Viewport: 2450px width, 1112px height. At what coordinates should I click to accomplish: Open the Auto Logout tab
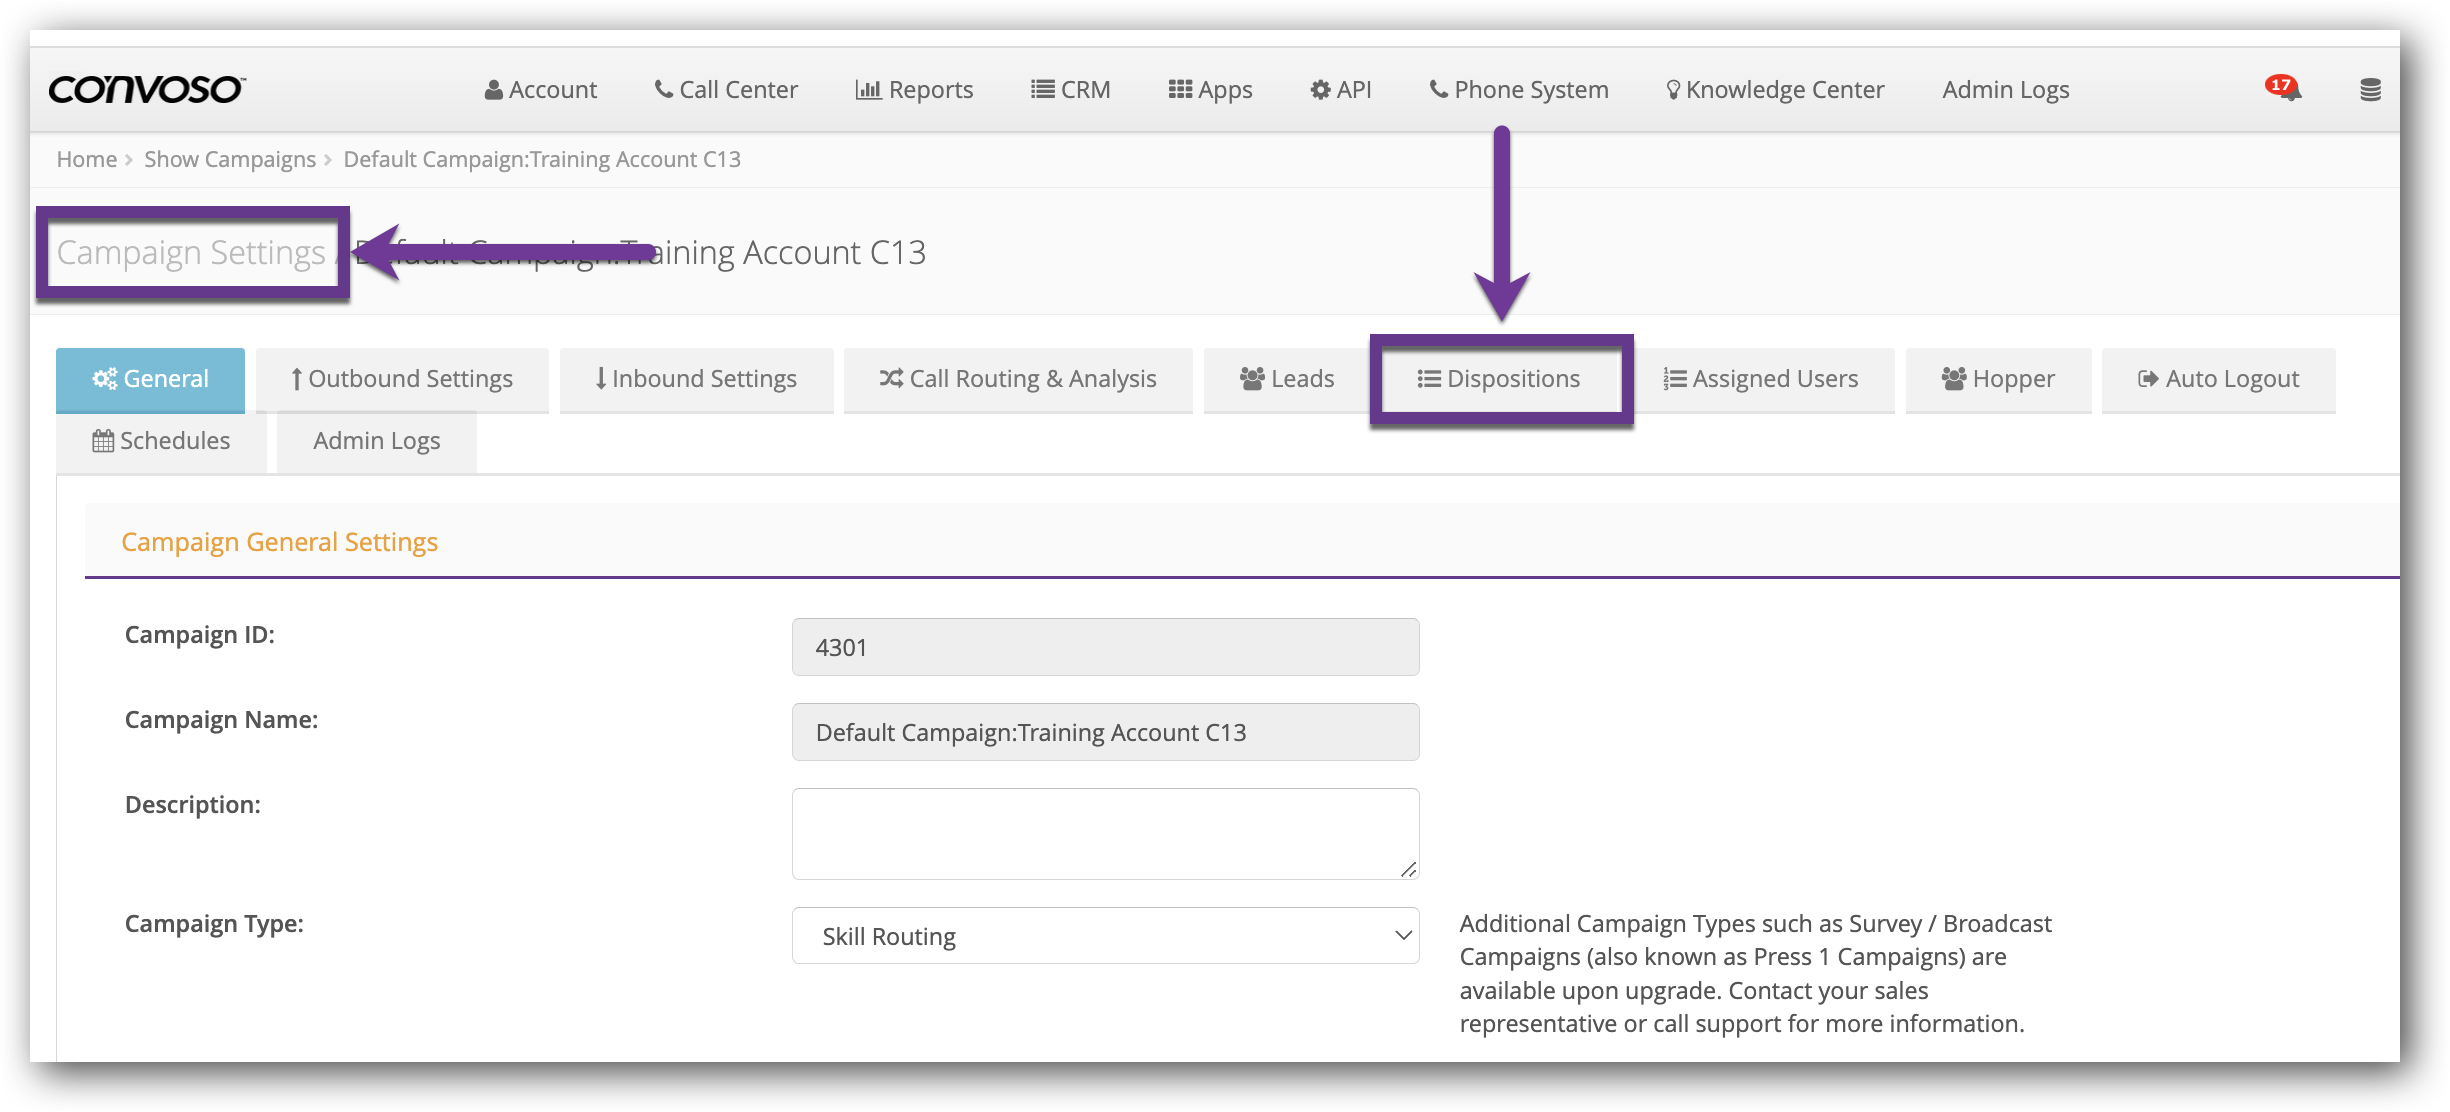(x=2218, y=379)
